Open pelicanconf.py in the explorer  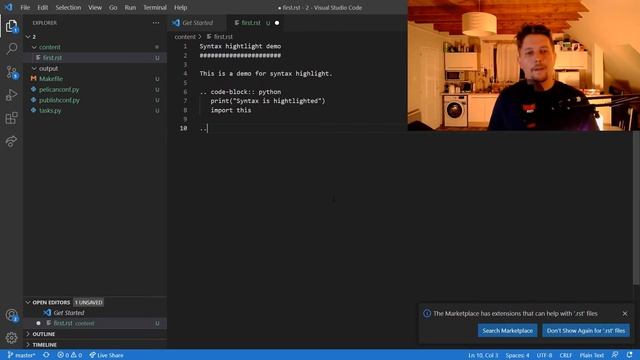pos(95,89)
